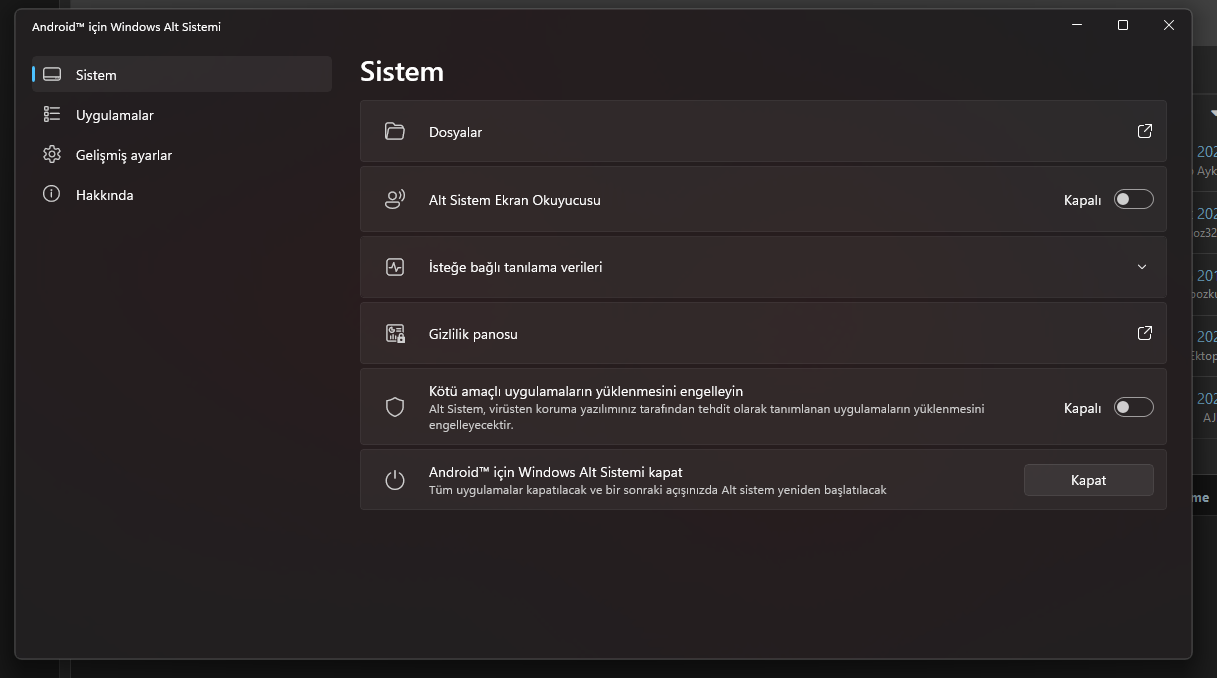Click the diagnostics data icon
This screenshot has width=1217, height=678.
[x=395, y=267]
